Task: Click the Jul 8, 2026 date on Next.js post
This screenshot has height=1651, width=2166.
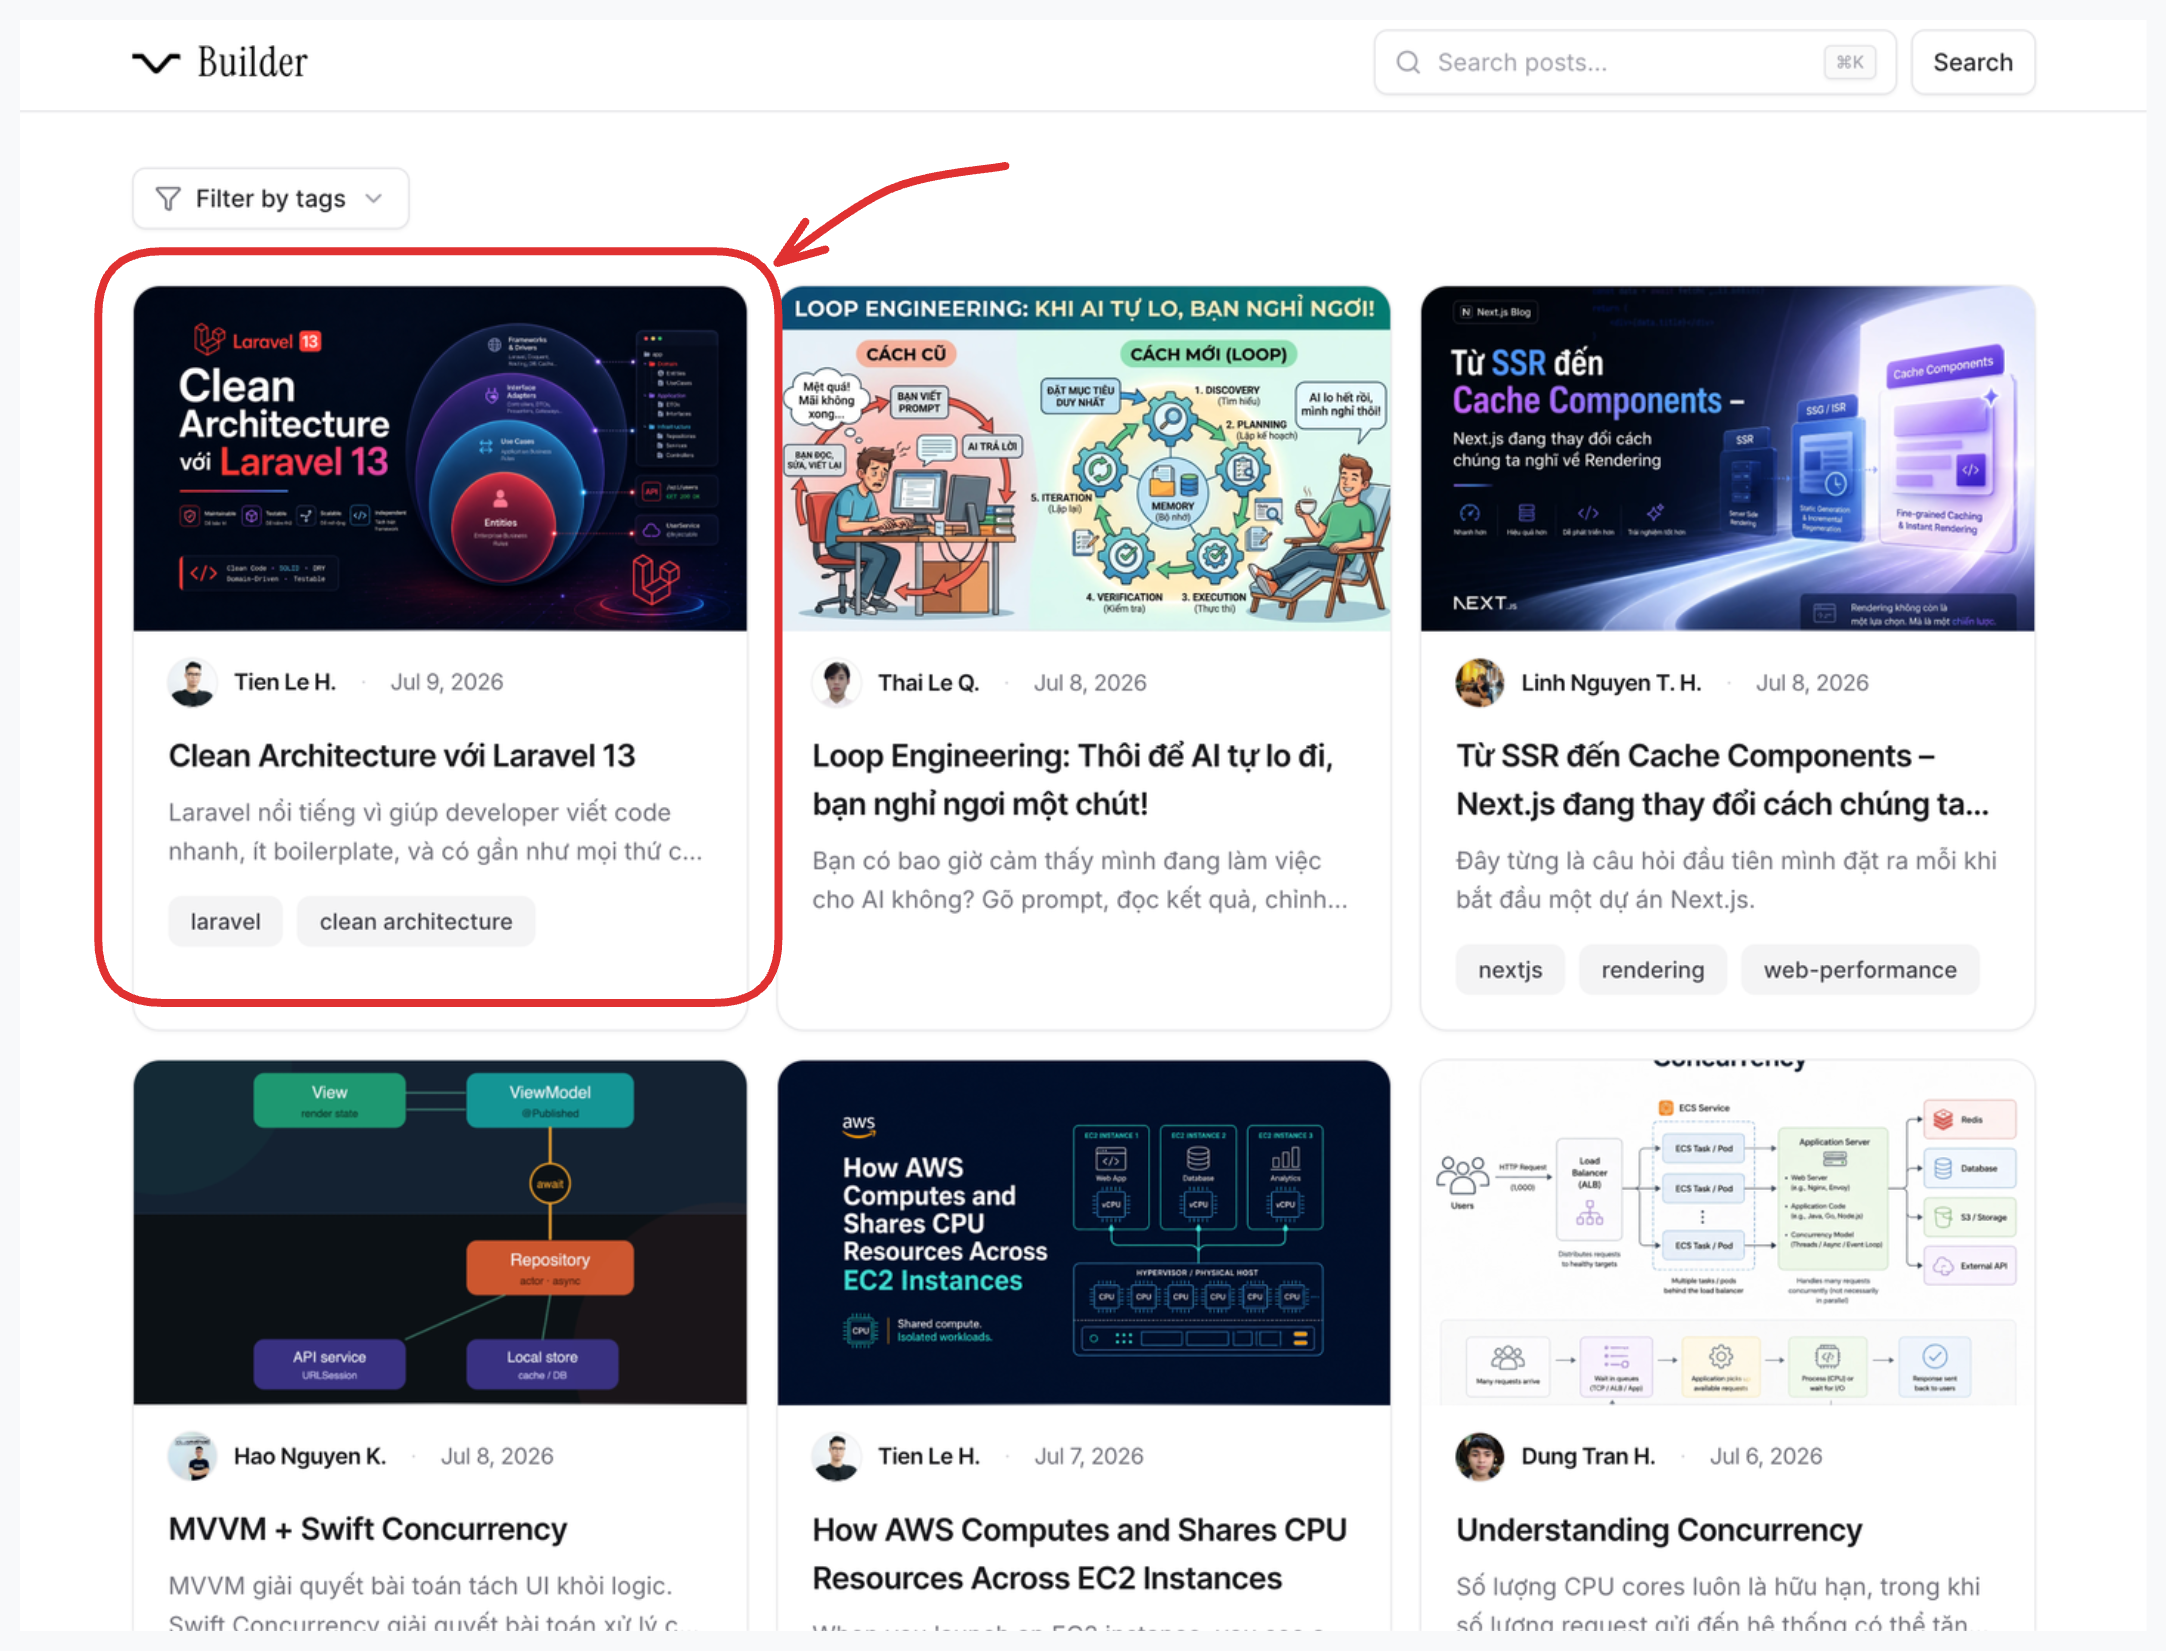Action: (x=1812, y=683)
